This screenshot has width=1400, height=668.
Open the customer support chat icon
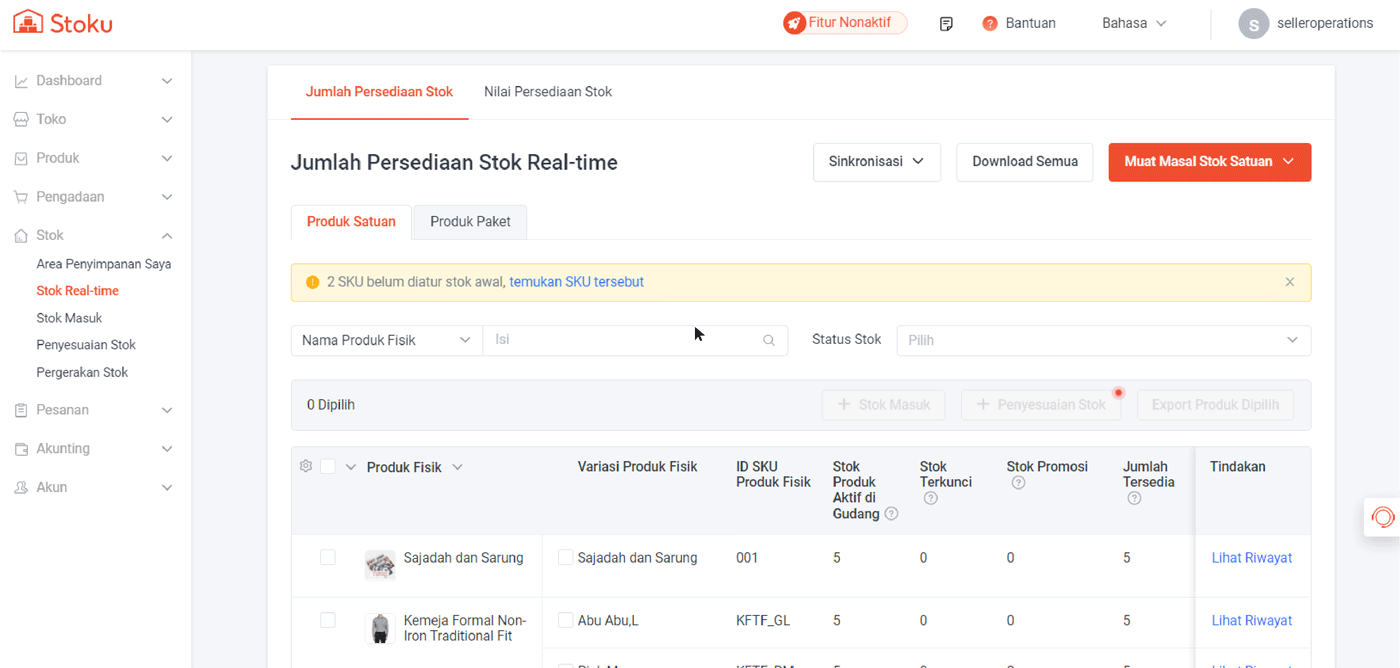point(1382,517)
